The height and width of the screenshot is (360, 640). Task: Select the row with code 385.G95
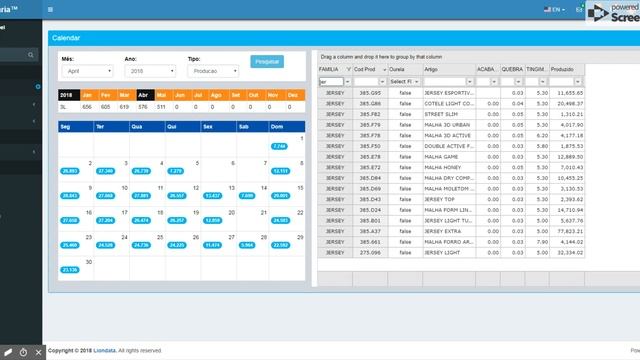[x=451, y=93]
